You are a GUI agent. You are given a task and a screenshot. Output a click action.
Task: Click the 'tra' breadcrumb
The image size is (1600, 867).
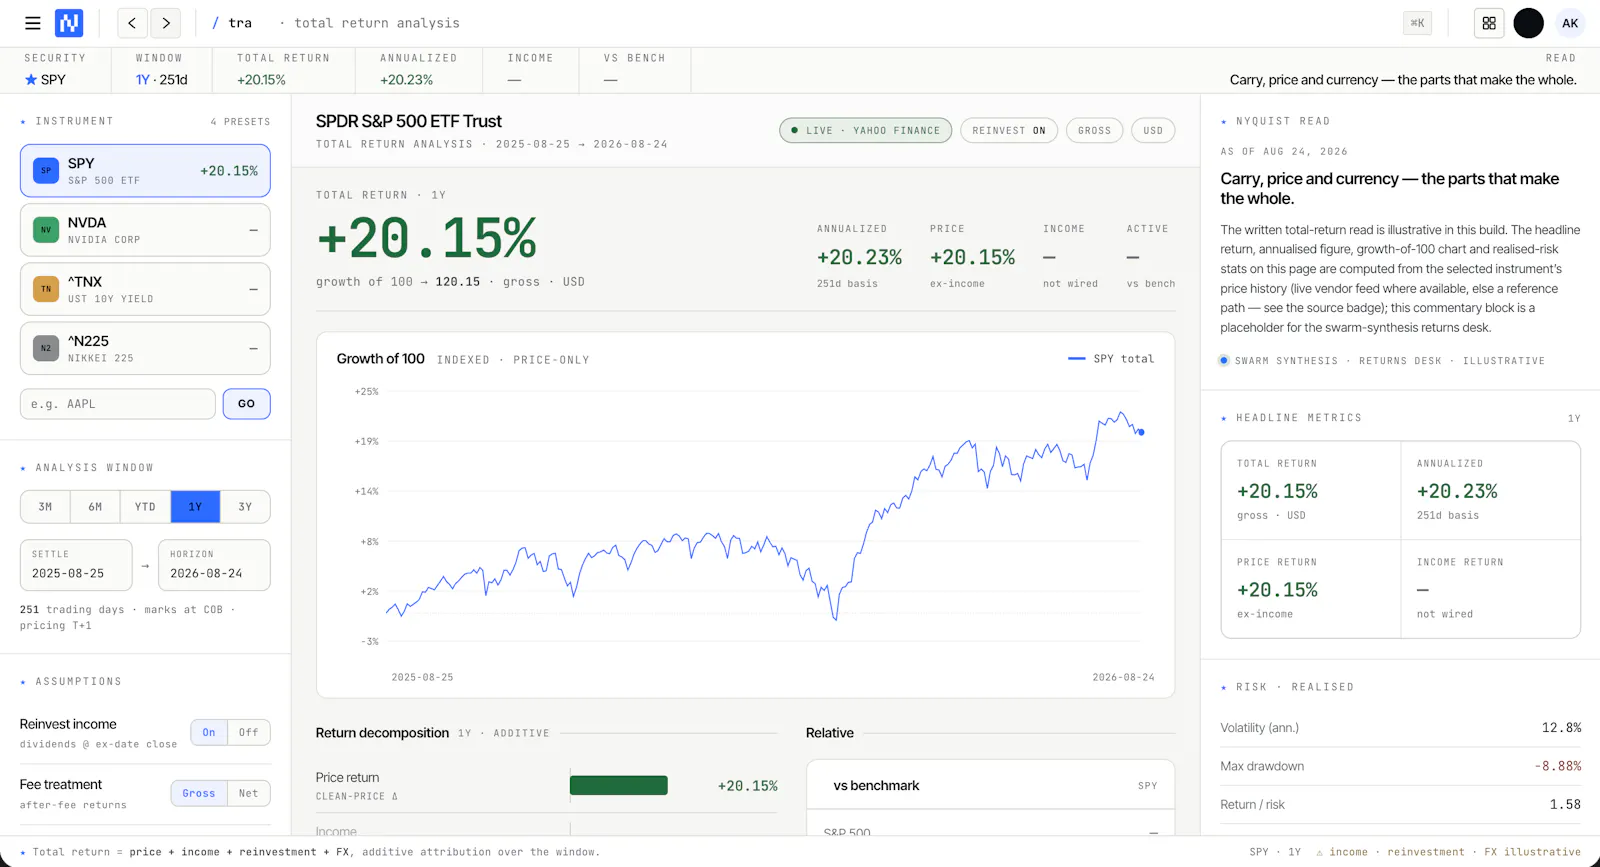pos(240,23)
